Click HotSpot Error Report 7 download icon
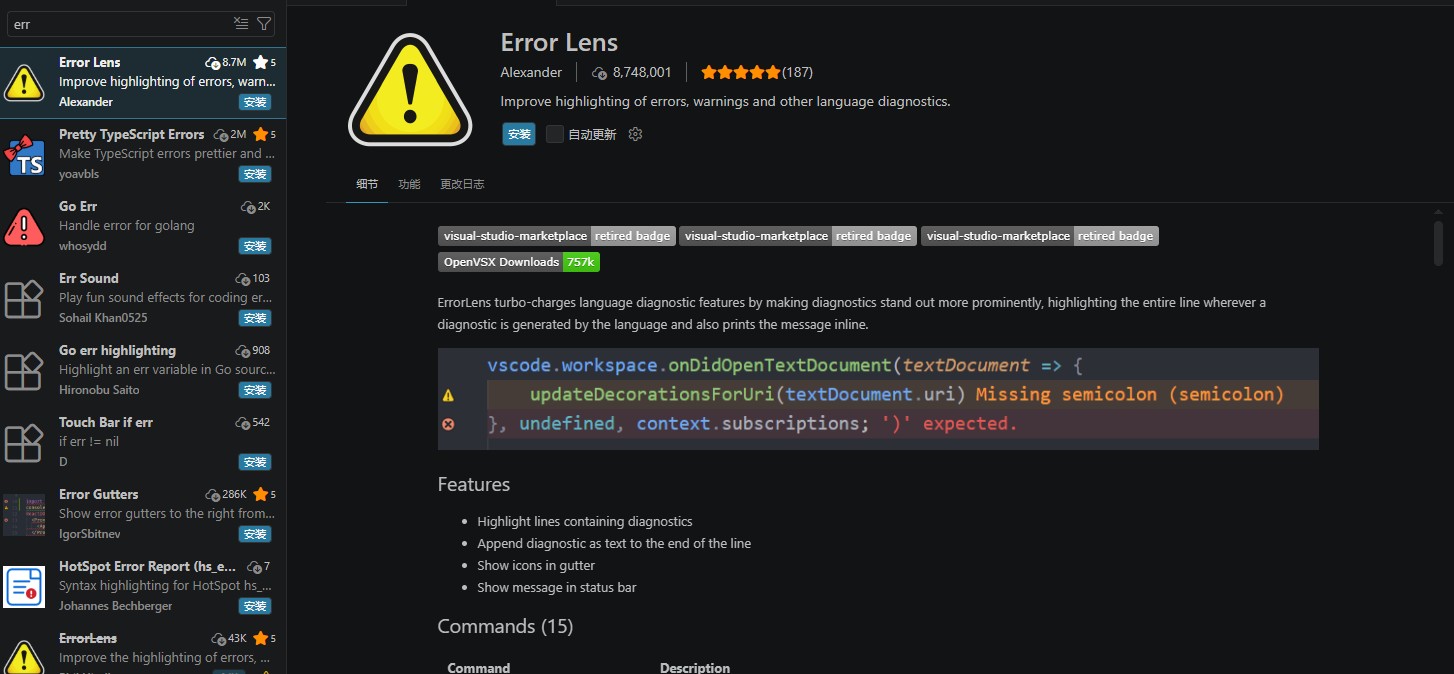1454x674 pixels. [x=254, y=567]
